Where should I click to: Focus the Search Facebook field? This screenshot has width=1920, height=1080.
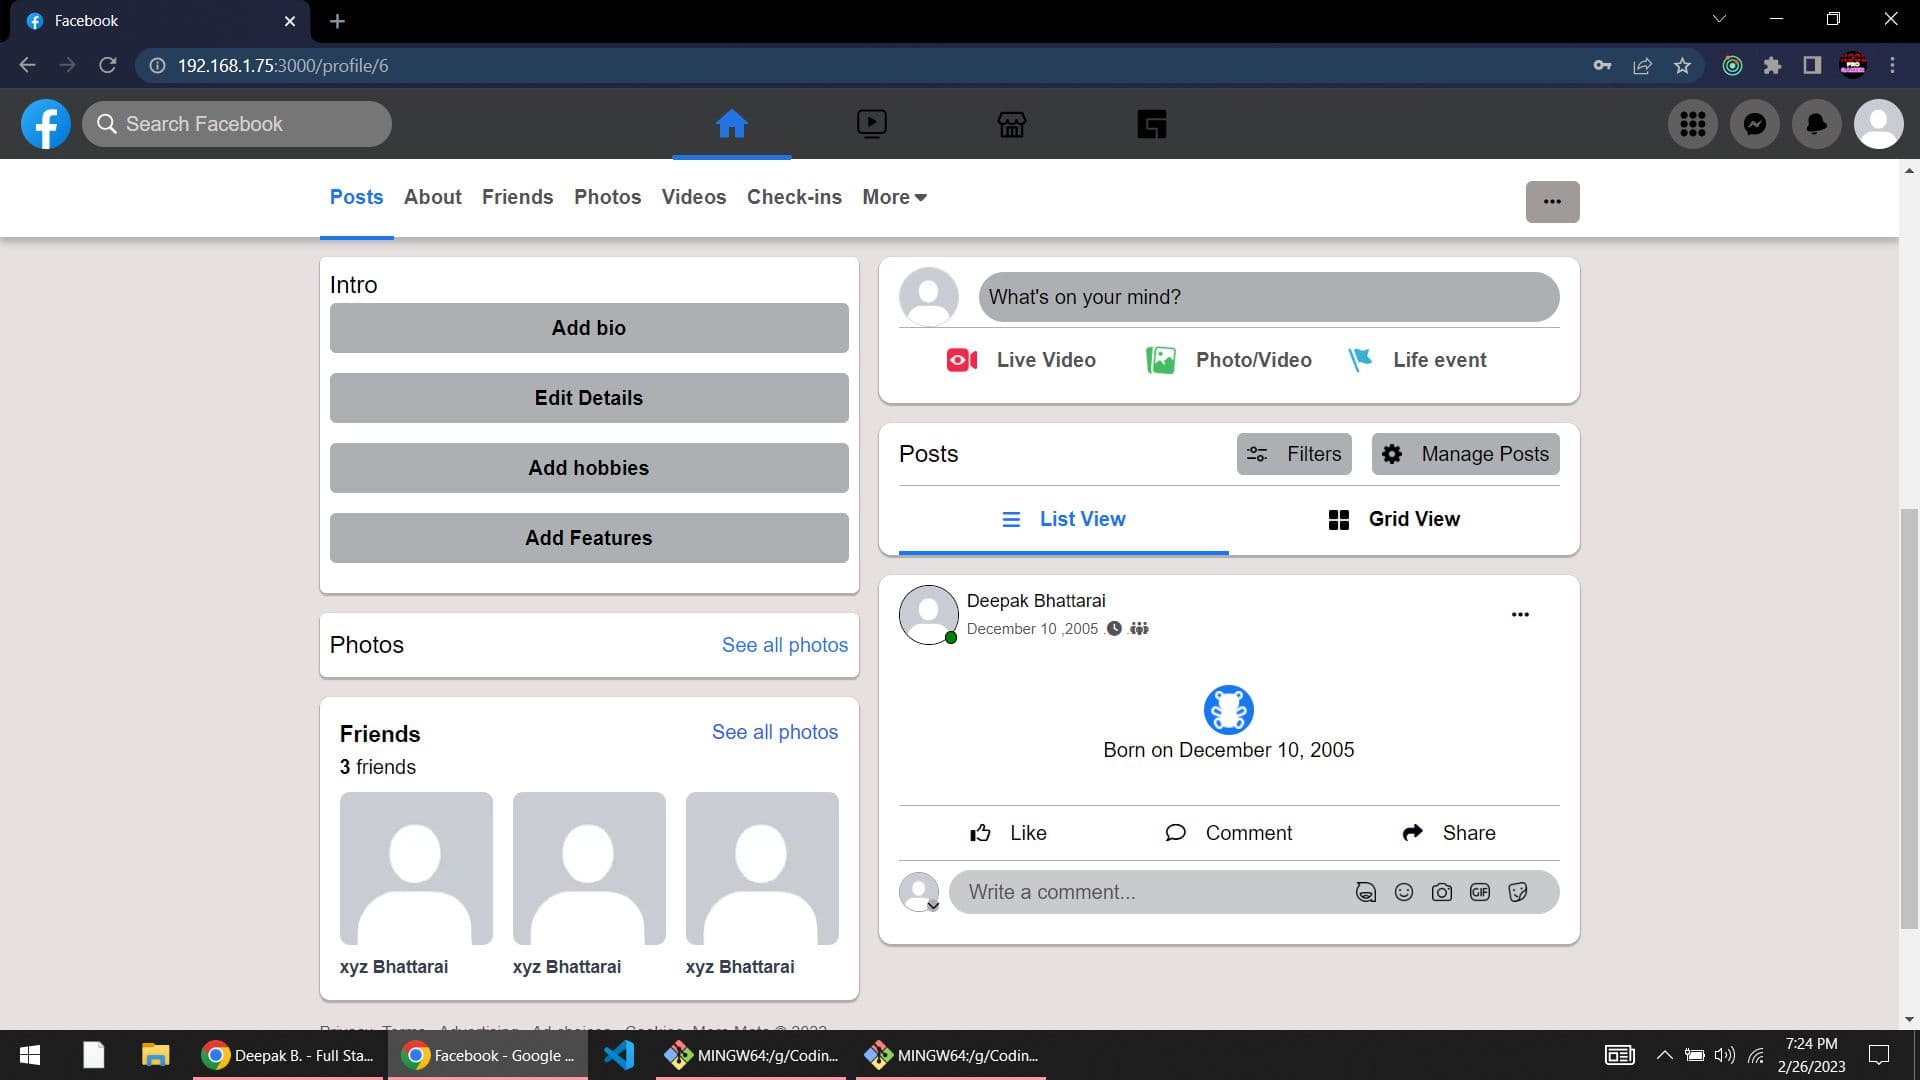tap(237, 124)
